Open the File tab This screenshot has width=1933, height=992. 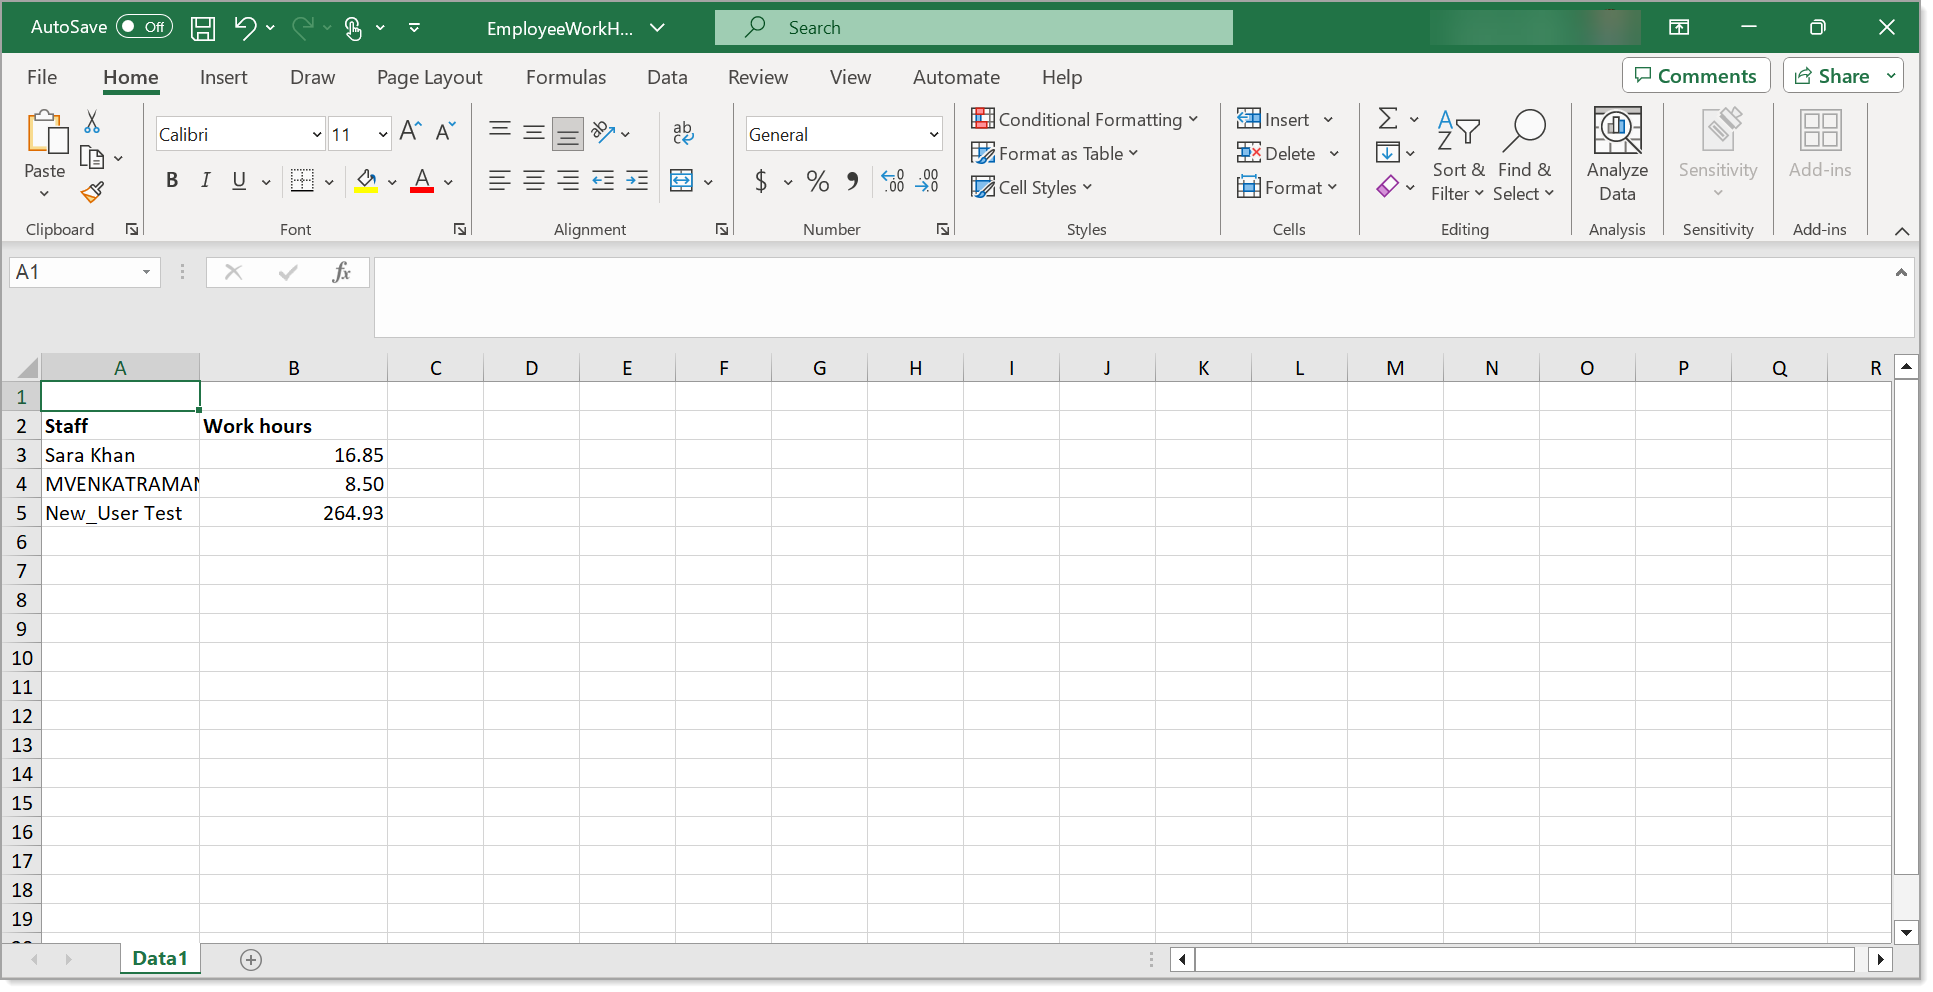[x=42, y=77]
